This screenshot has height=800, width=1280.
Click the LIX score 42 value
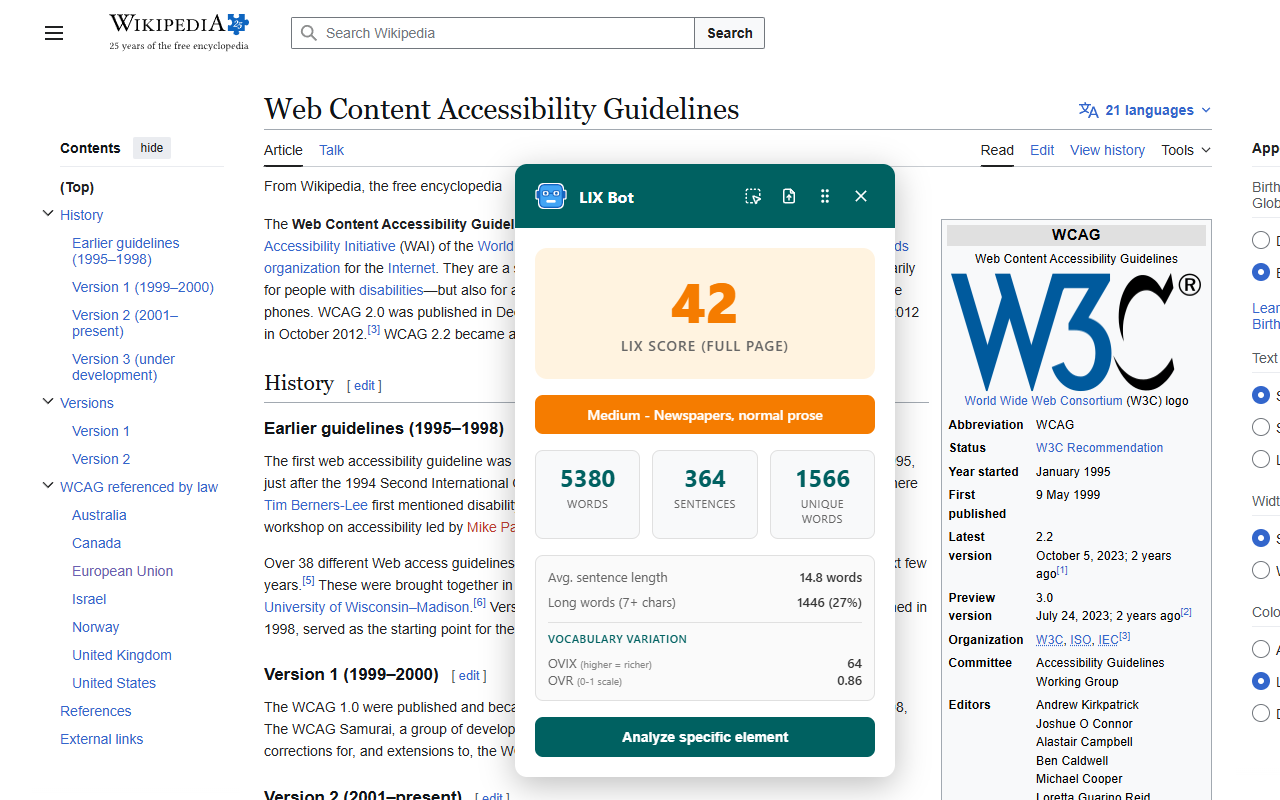click(x=705, y=303)
